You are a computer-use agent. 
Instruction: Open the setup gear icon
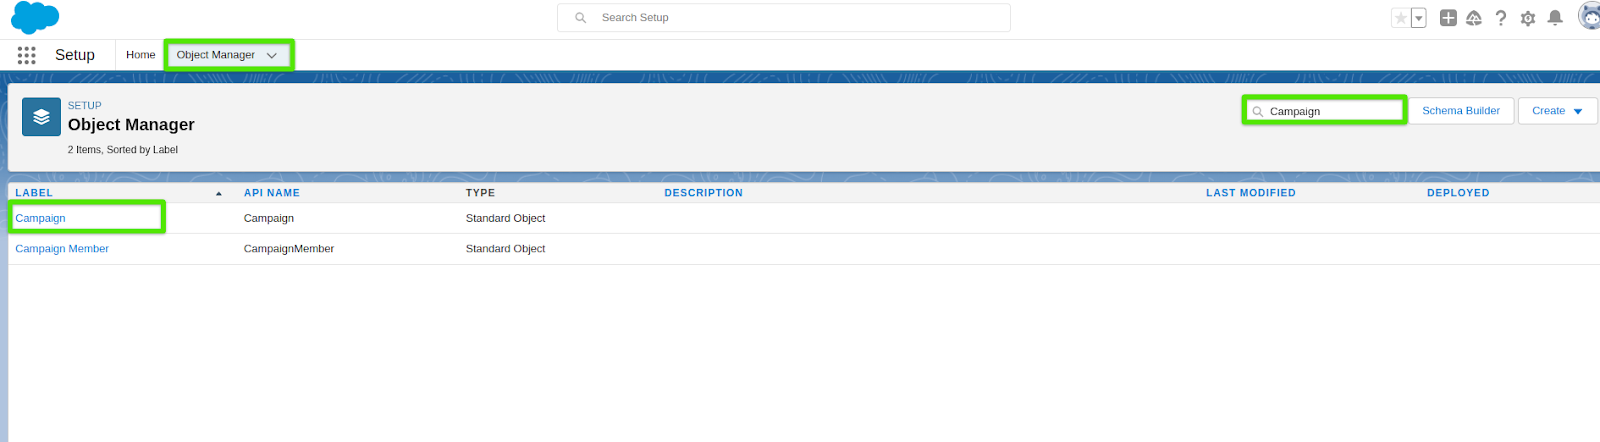[x=1528, y=18]
